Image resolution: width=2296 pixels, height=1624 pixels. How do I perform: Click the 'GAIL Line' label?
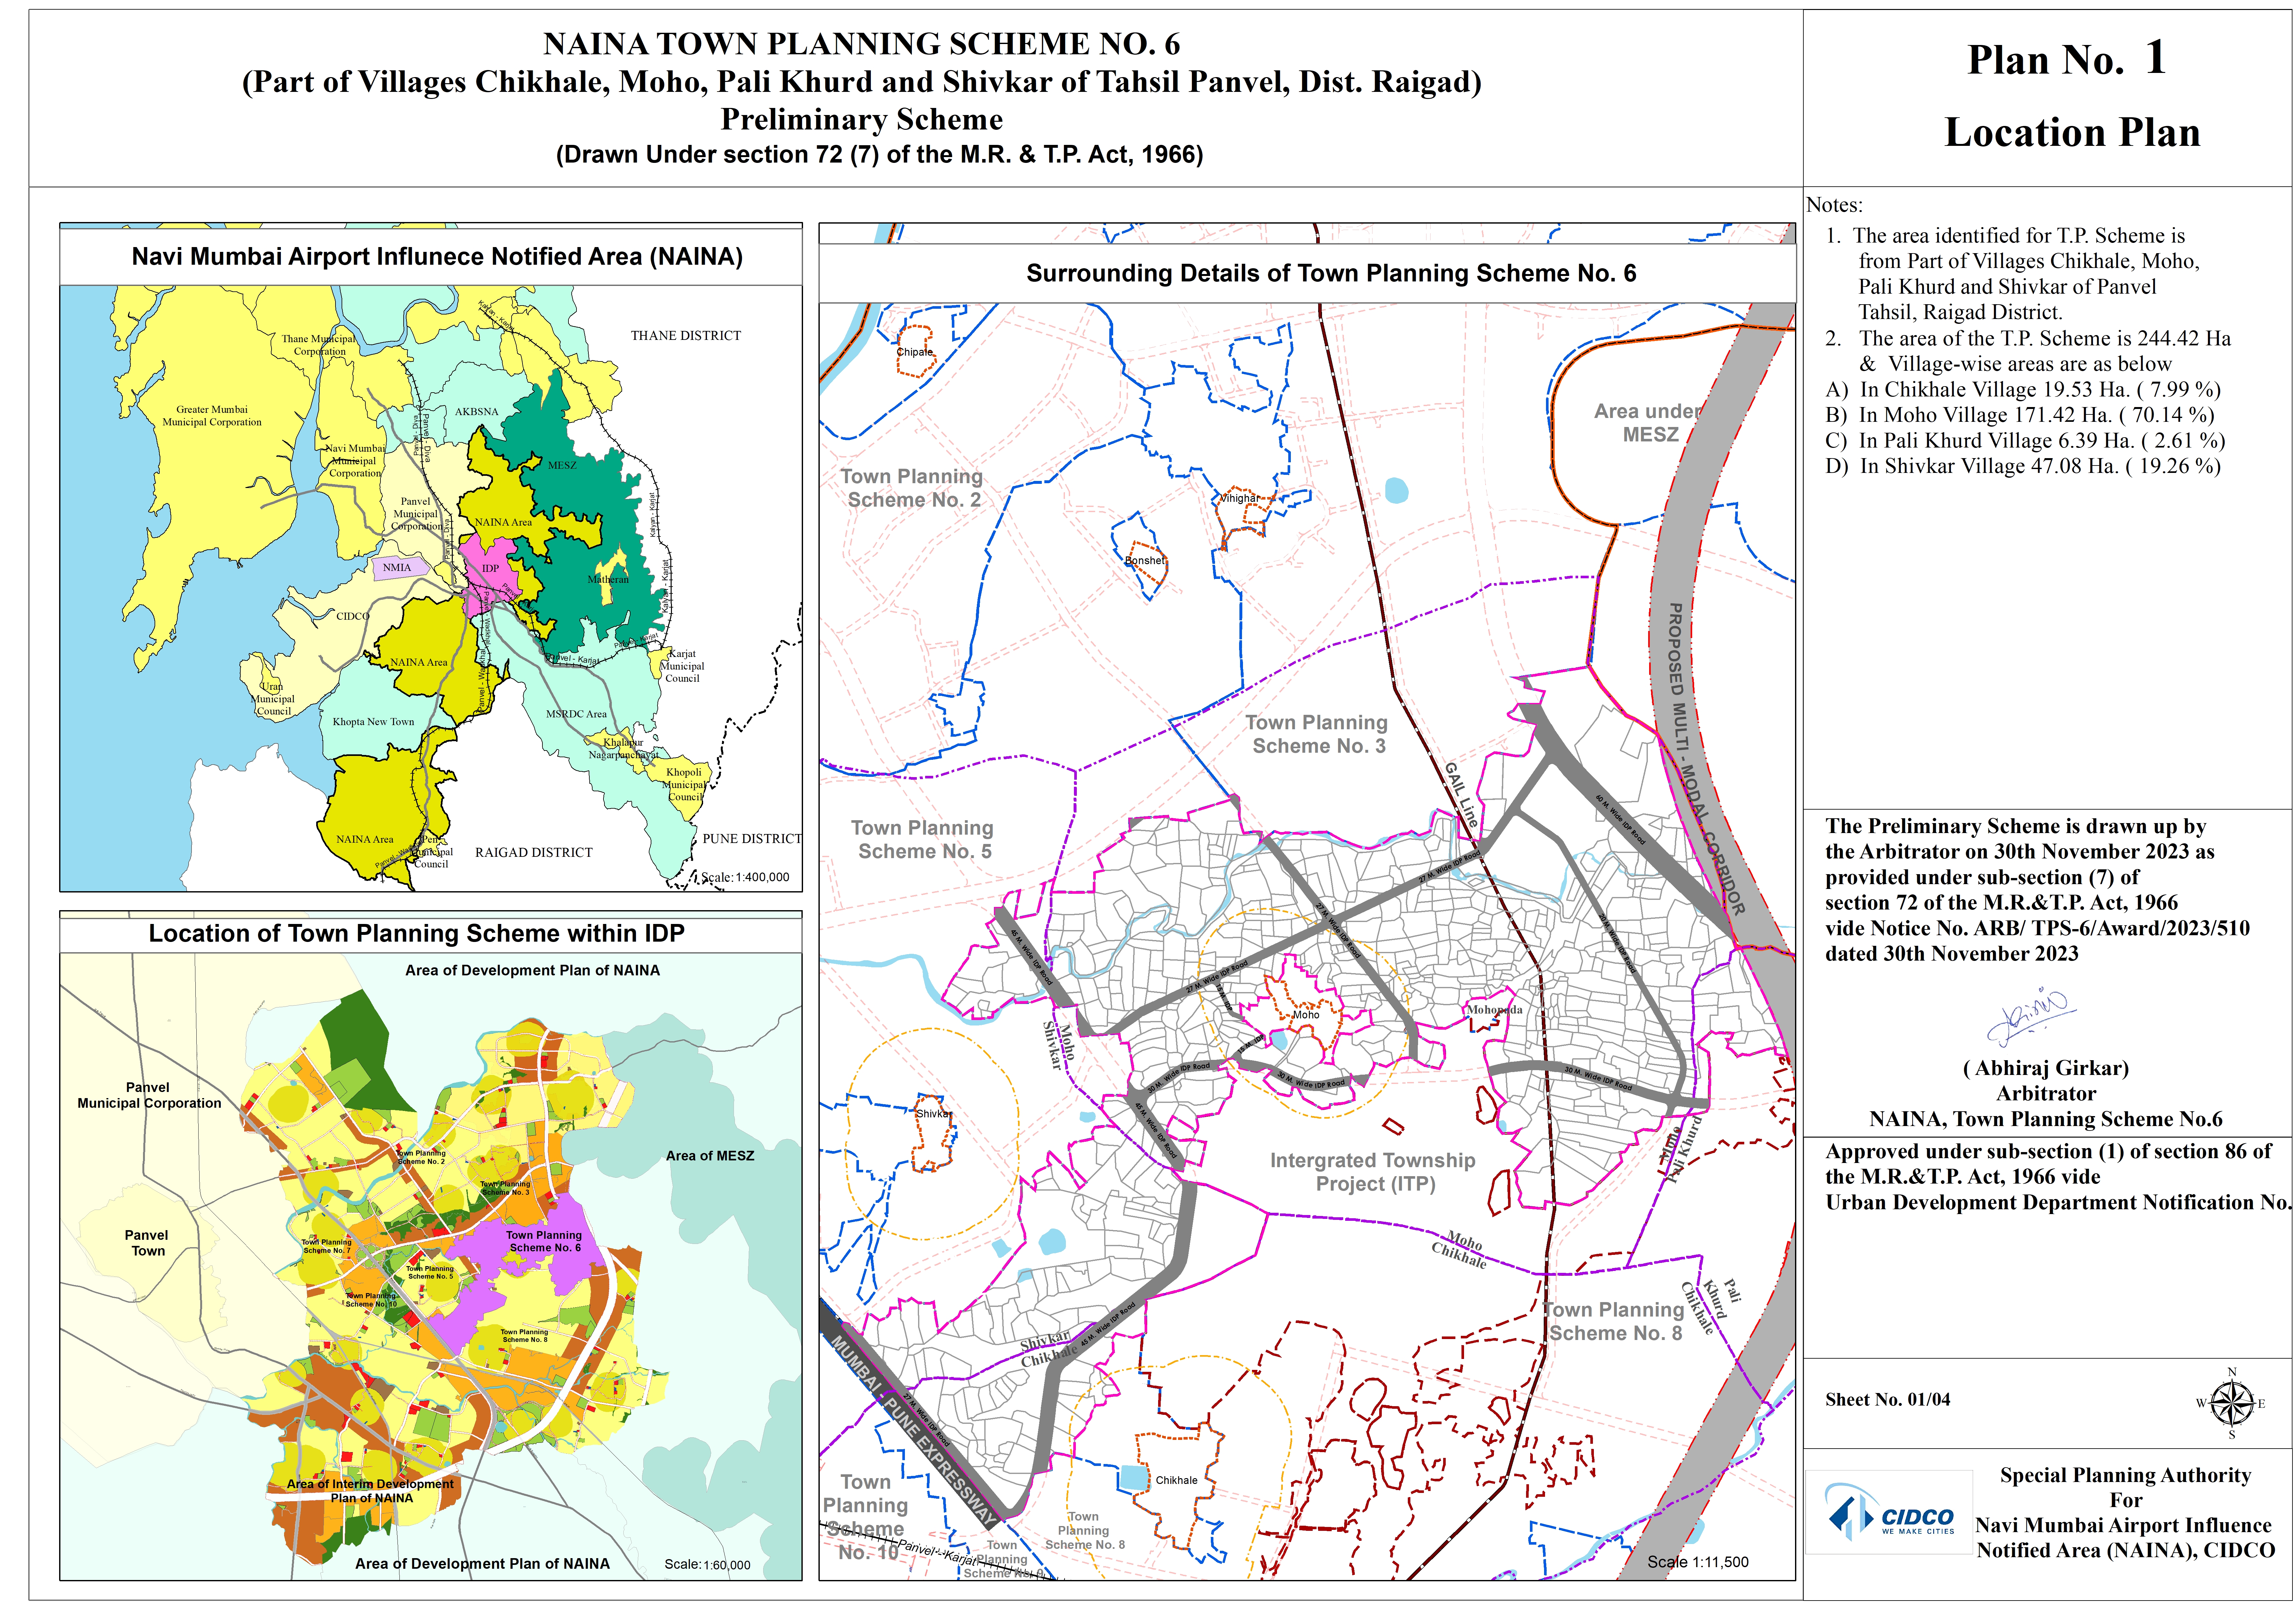click(x=1461, y=795)
